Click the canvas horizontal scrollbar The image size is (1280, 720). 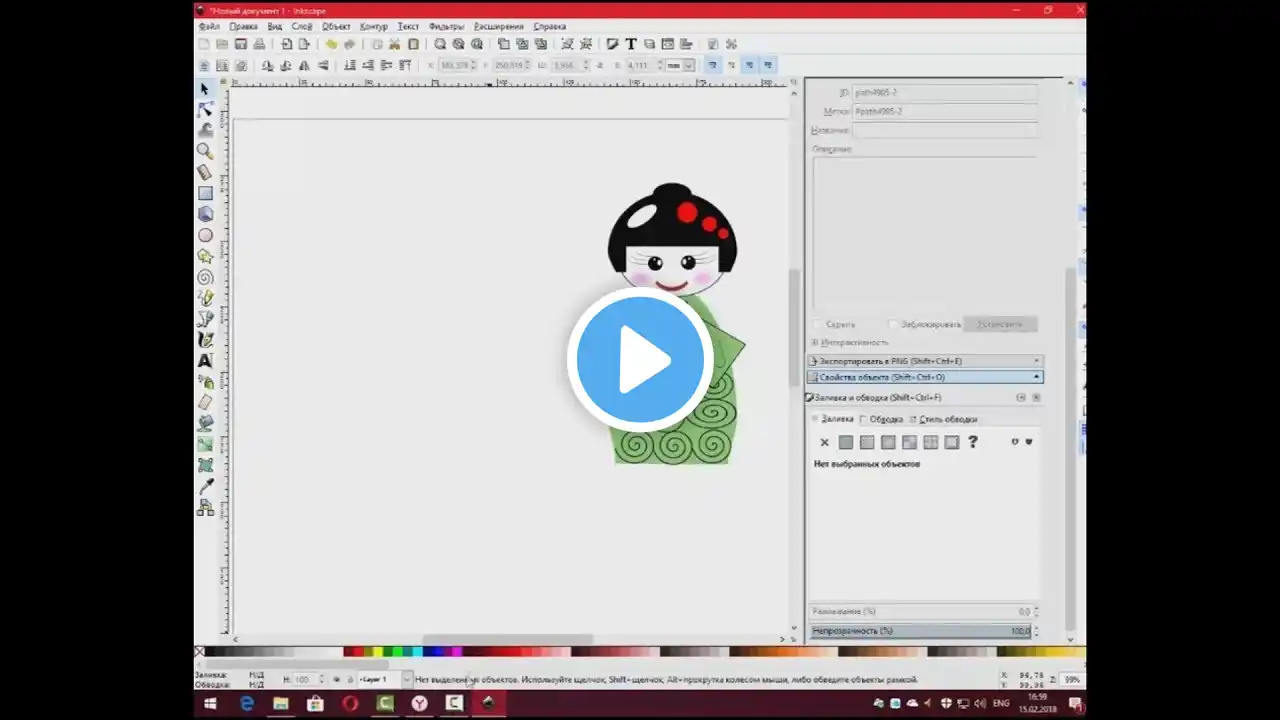(x=508, y=639)
